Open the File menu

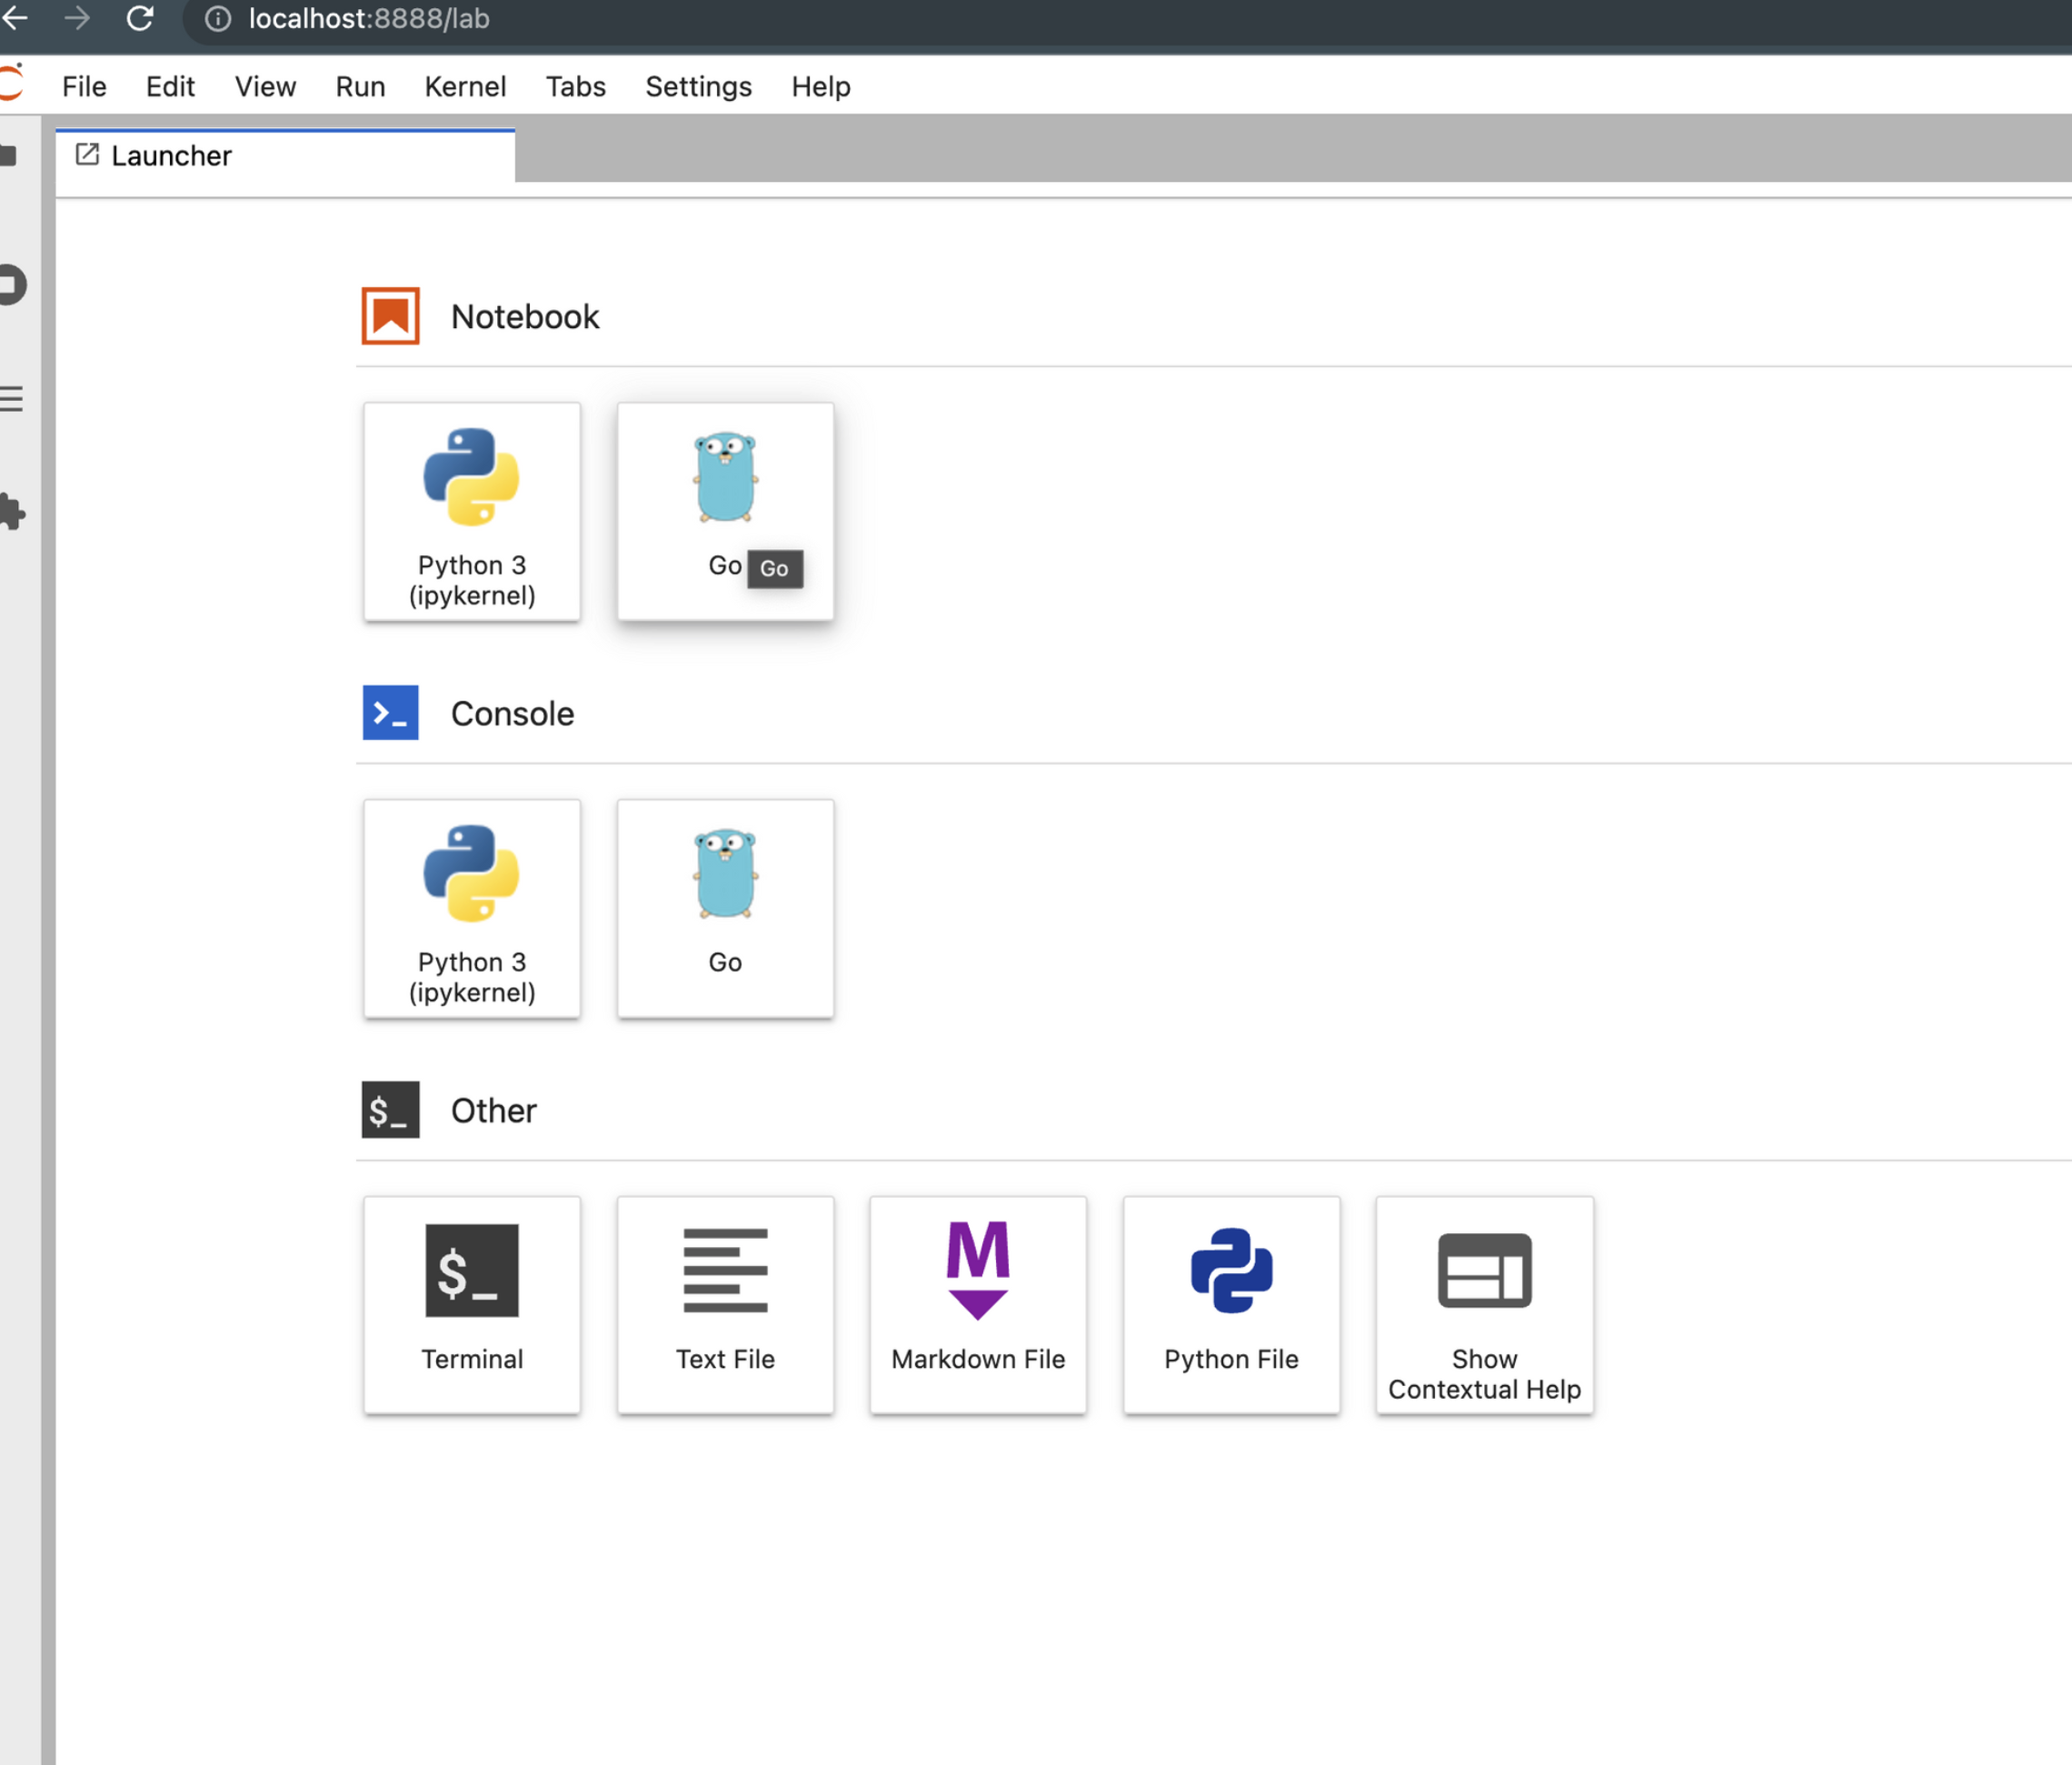pyautogui.click(x=84, y=87)
